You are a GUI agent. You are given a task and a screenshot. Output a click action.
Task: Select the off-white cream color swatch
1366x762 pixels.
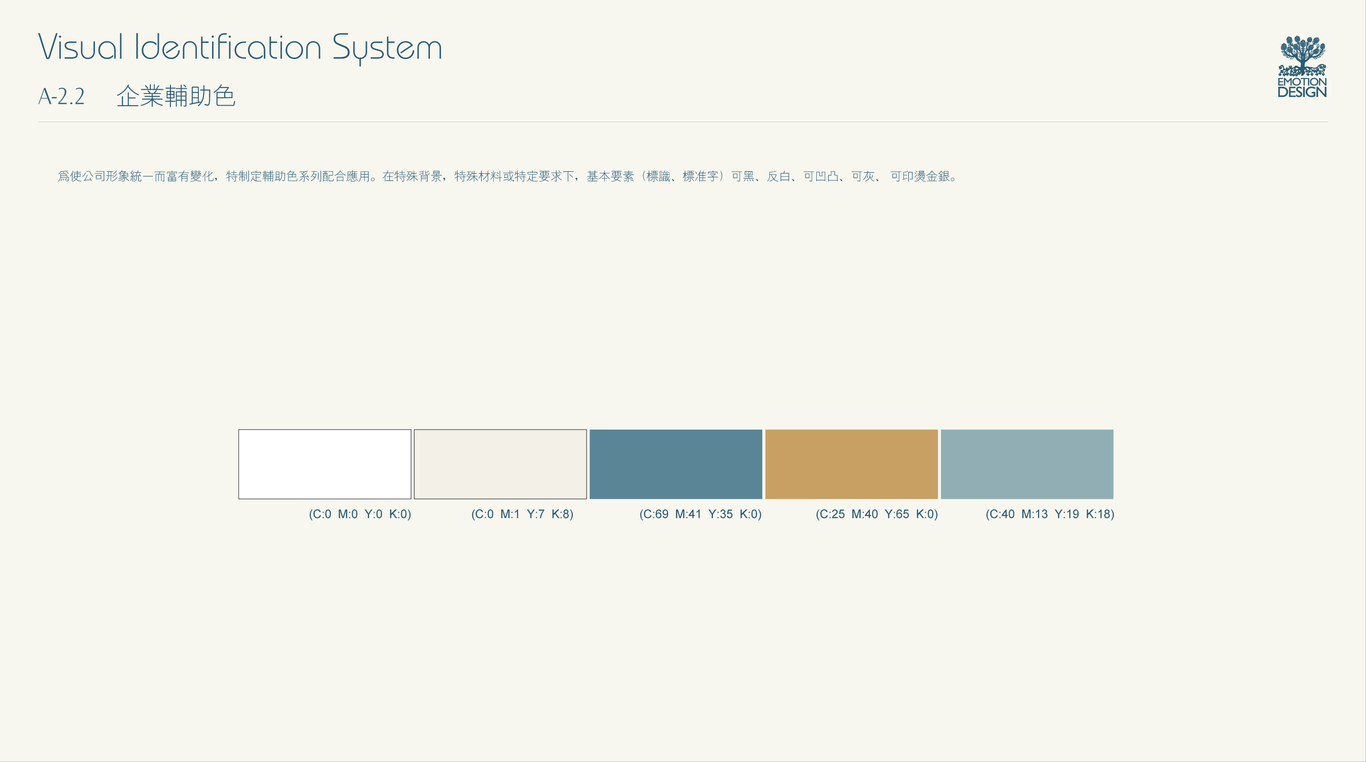click(x=500, y=464)
